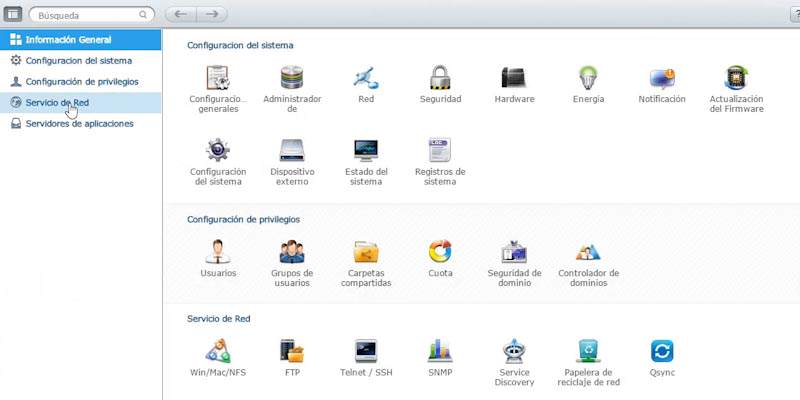Open the Hardware settings icon

pyautogui.click(x=514, y=78)
